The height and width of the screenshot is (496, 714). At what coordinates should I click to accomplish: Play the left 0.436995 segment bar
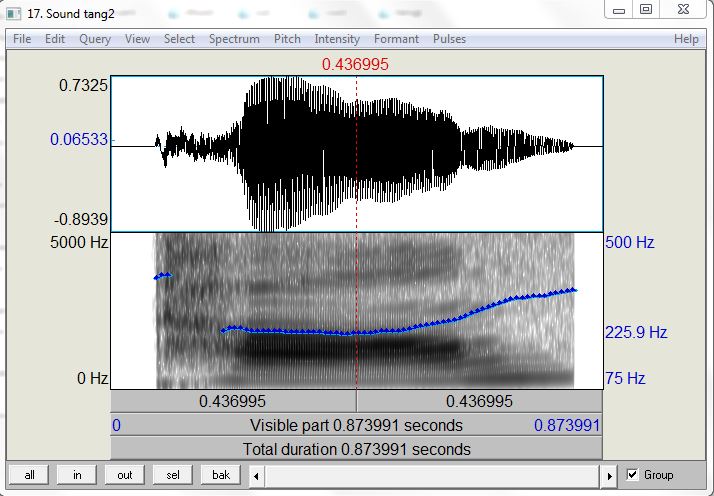pyautogui.click(x=233, y=401)
